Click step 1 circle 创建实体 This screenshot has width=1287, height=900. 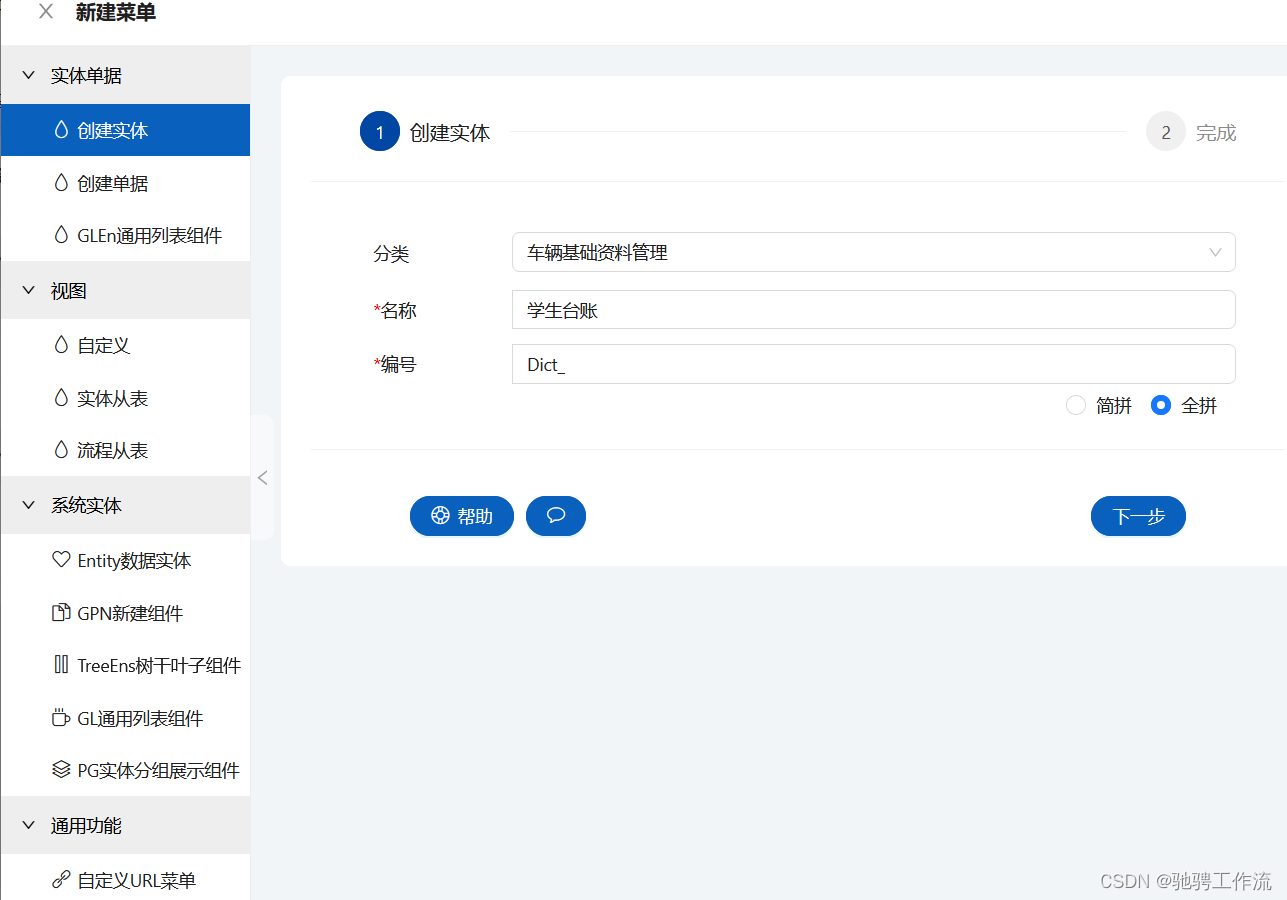(380, 131)
